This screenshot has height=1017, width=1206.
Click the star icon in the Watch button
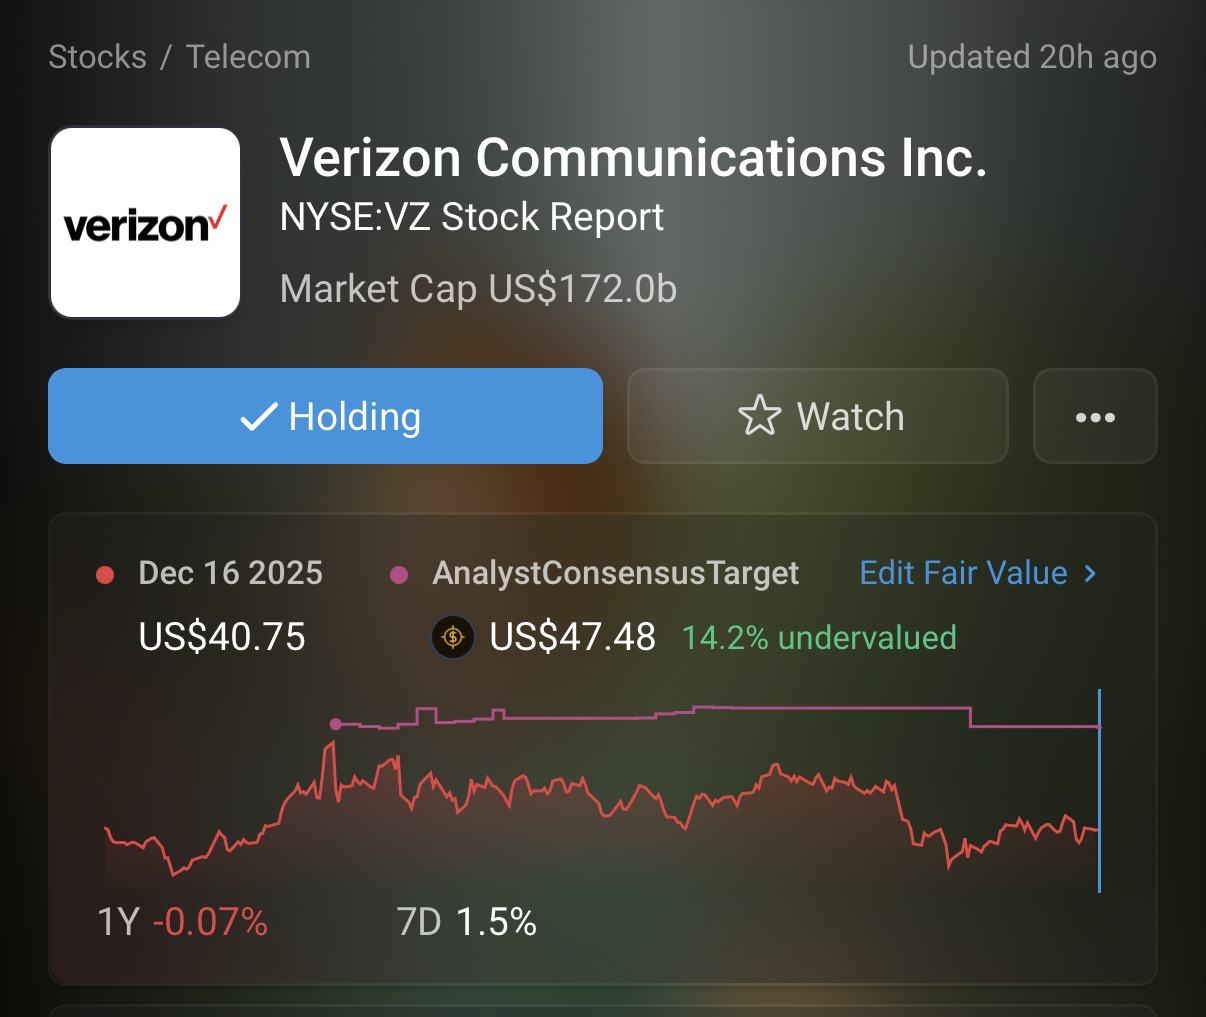tap(759, 416)
